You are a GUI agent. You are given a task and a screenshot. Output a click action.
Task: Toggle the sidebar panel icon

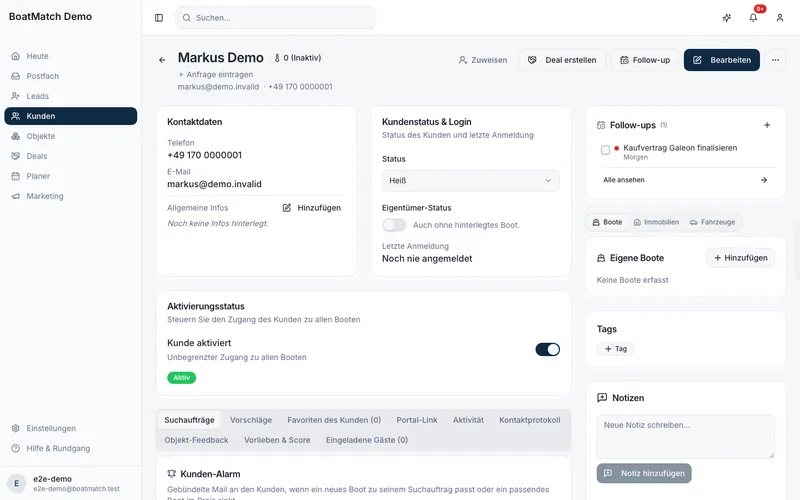(159, 18)
